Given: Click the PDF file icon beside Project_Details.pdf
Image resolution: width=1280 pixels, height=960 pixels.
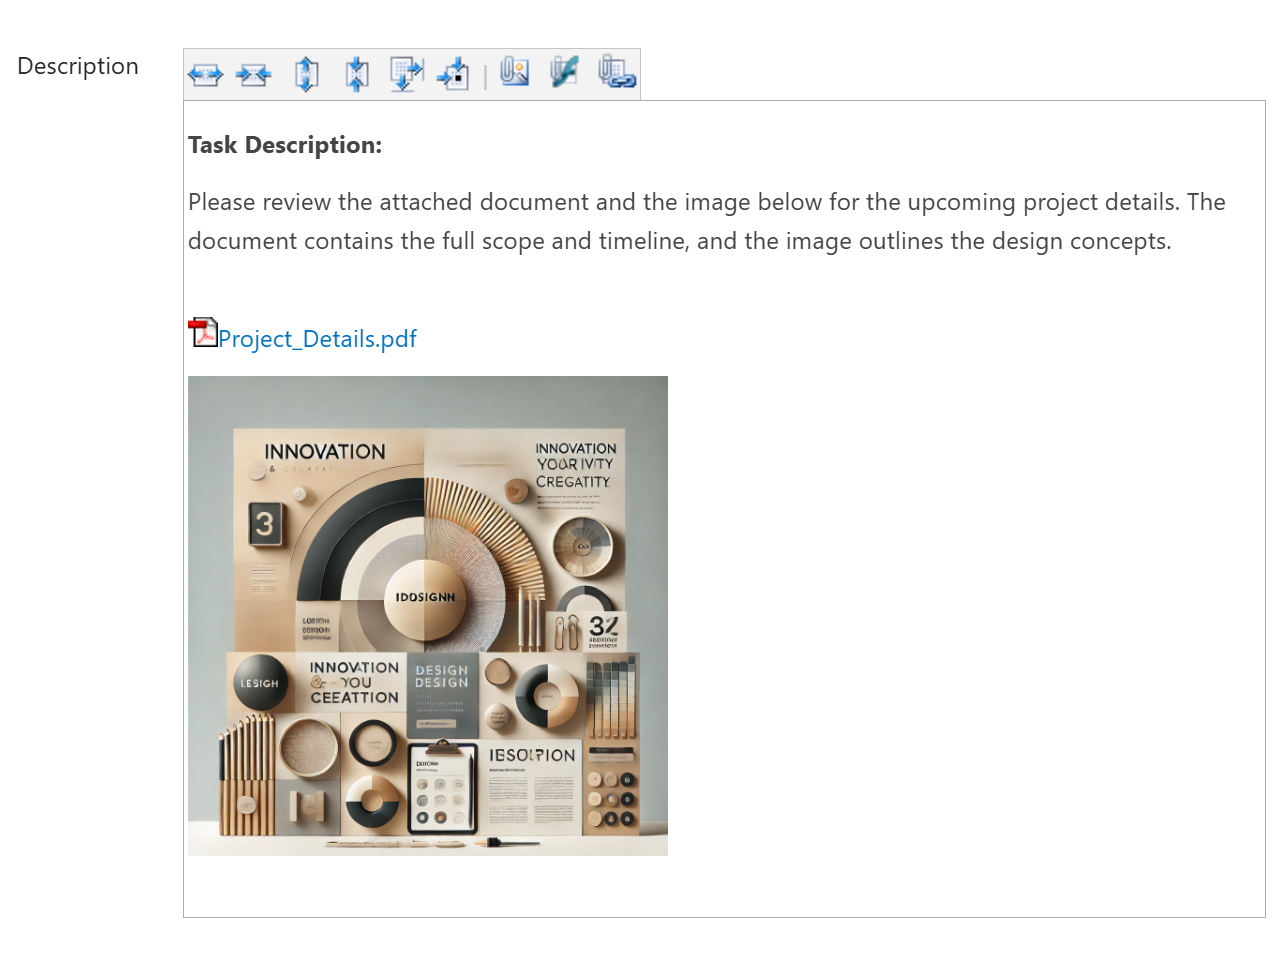Looking at the screenshot, I should pyautogui.click(x=203, y=333).
